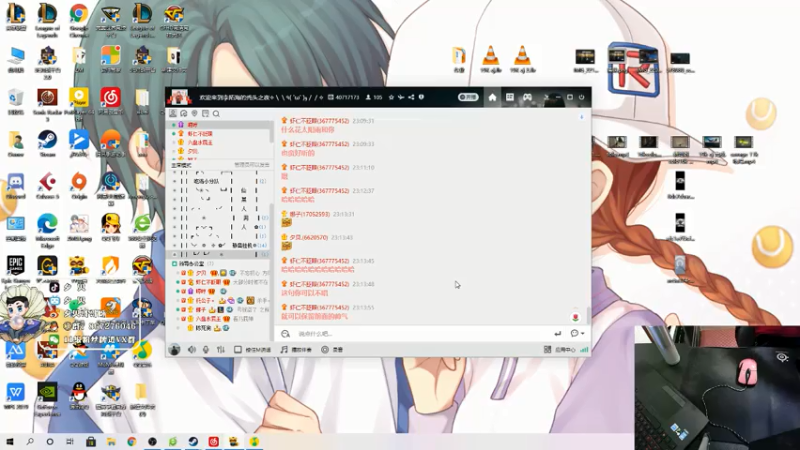This screenshot has height=450, width=800.
Task: Click the top user list scrollbar
Action: [x=271, y=131]
